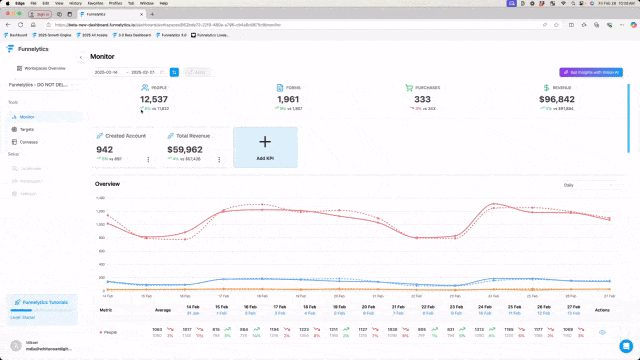Screen dimensions: 640x360
Task: Collapse the sidebar with the chevron
Action: pyautogui.click(x=81, y=58)
